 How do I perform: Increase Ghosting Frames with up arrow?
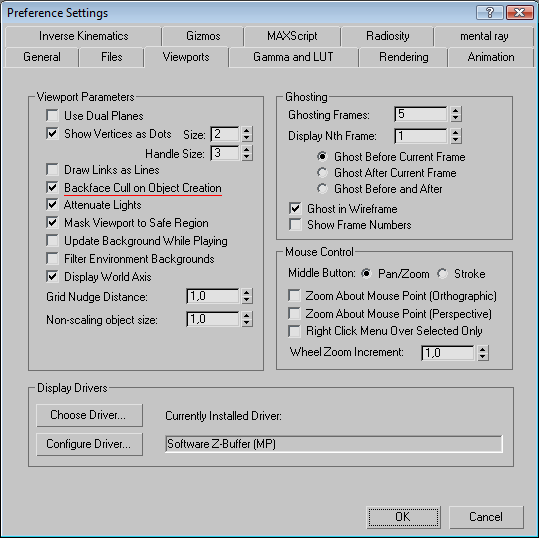(x=455, y=111)
